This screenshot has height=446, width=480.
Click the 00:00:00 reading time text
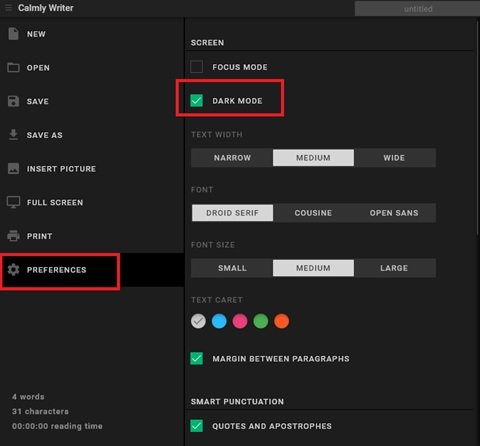(x=57, y=426)
